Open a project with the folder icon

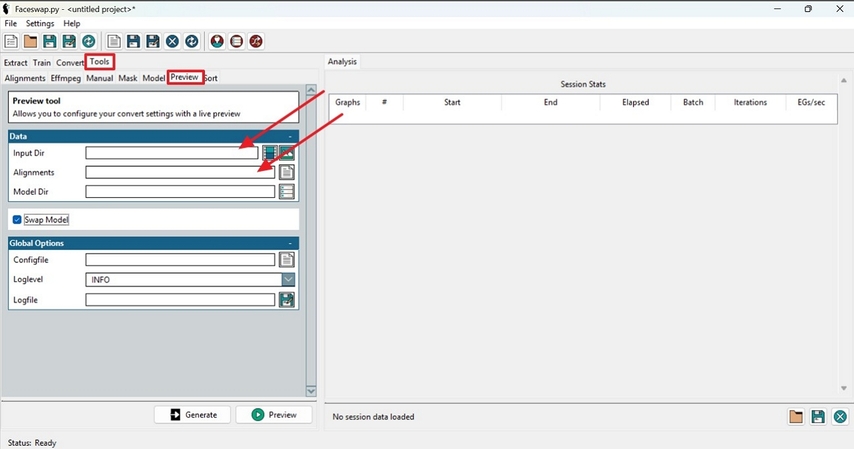point(30,41)
